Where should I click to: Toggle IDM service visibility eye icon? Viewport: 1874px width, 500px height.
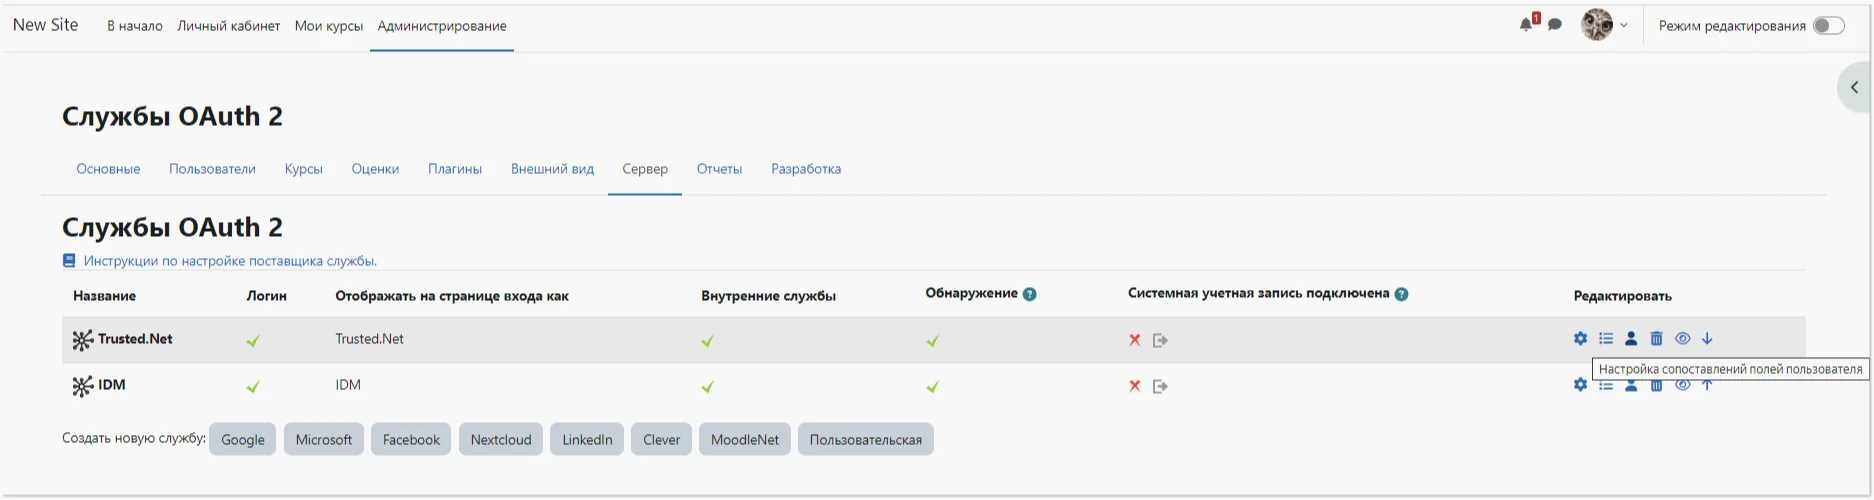[x=1682, y=386]
